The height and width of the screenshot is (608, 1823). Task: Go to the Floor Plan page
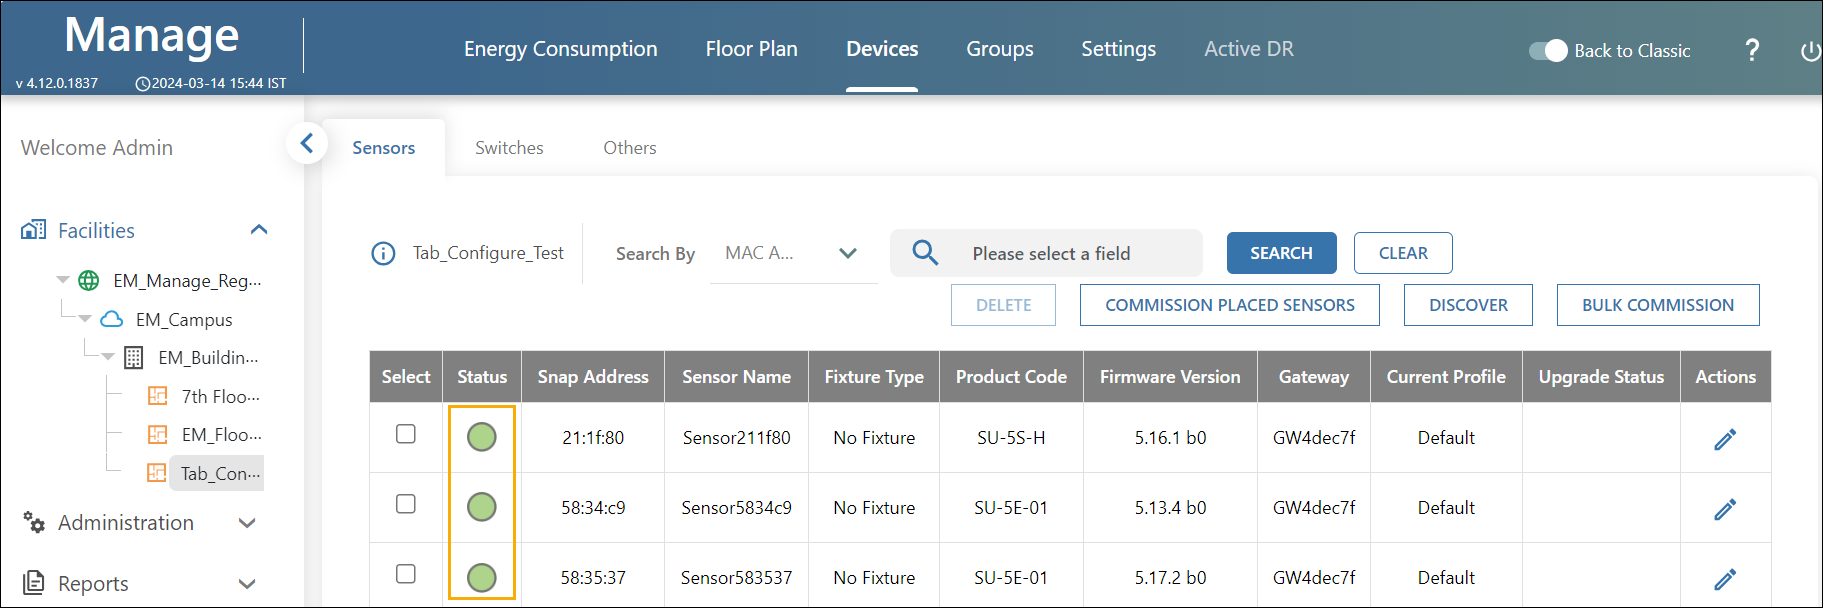[752, 49]
